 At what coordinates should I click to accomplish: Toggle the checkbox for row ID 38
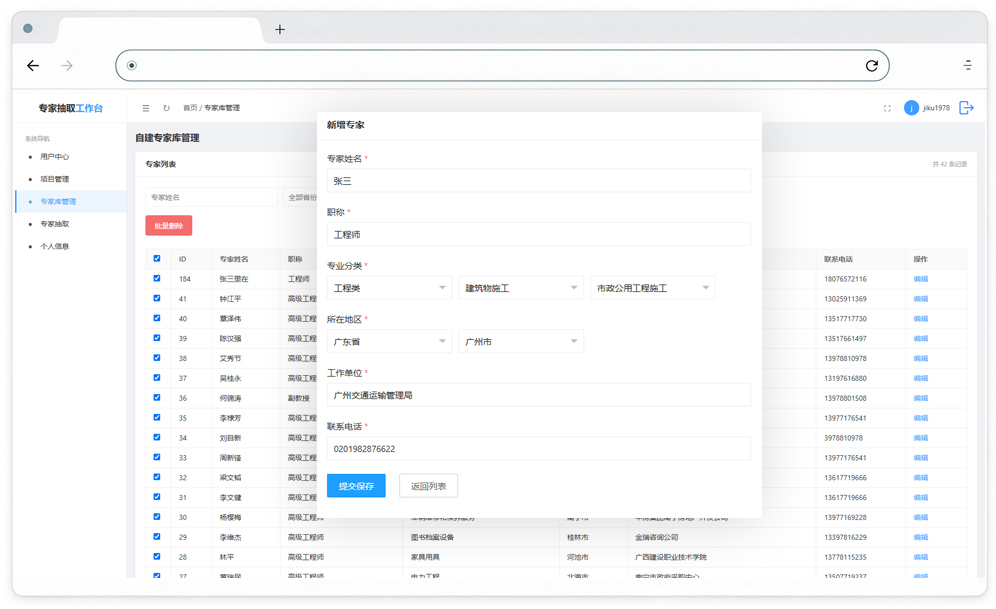pos(157,358)
